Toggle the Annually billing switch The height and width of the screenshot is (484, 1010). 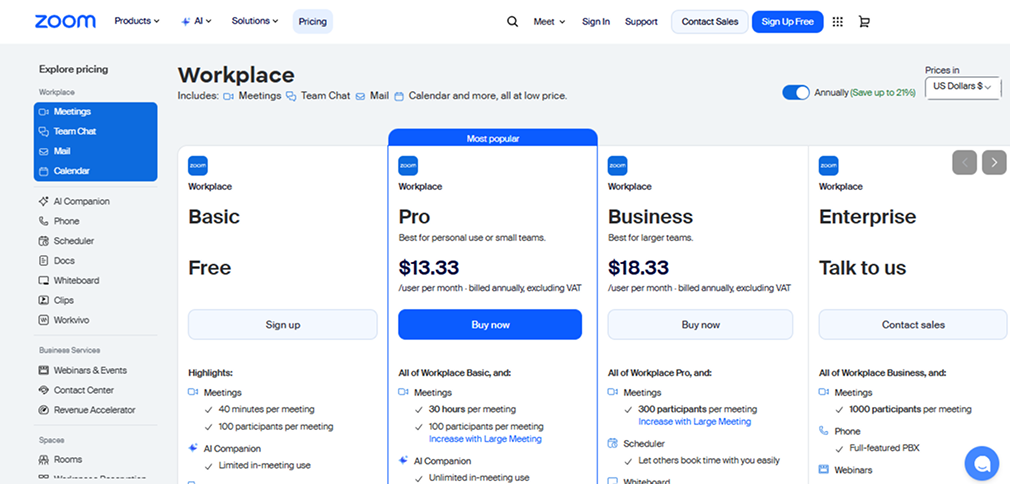796,92
